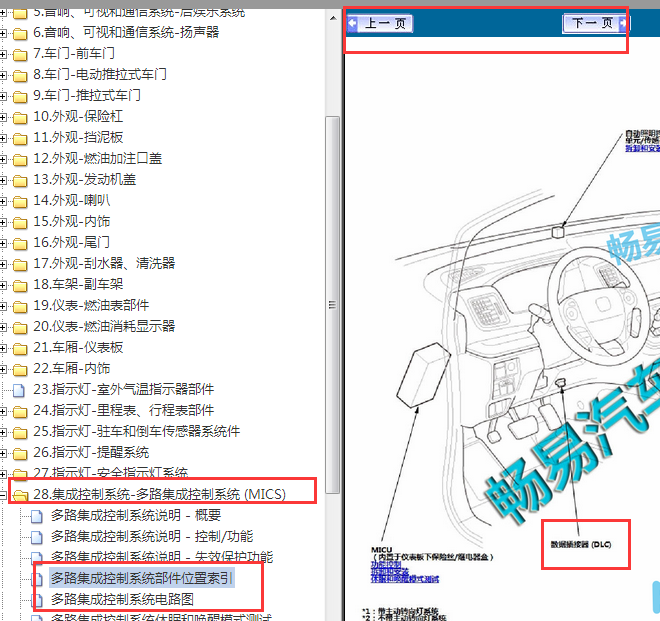The image size is (660, 621).
Task: Click the folder icon for 13.外观-发动机盖
Action: pyautogui.click(x=20, y=181)
